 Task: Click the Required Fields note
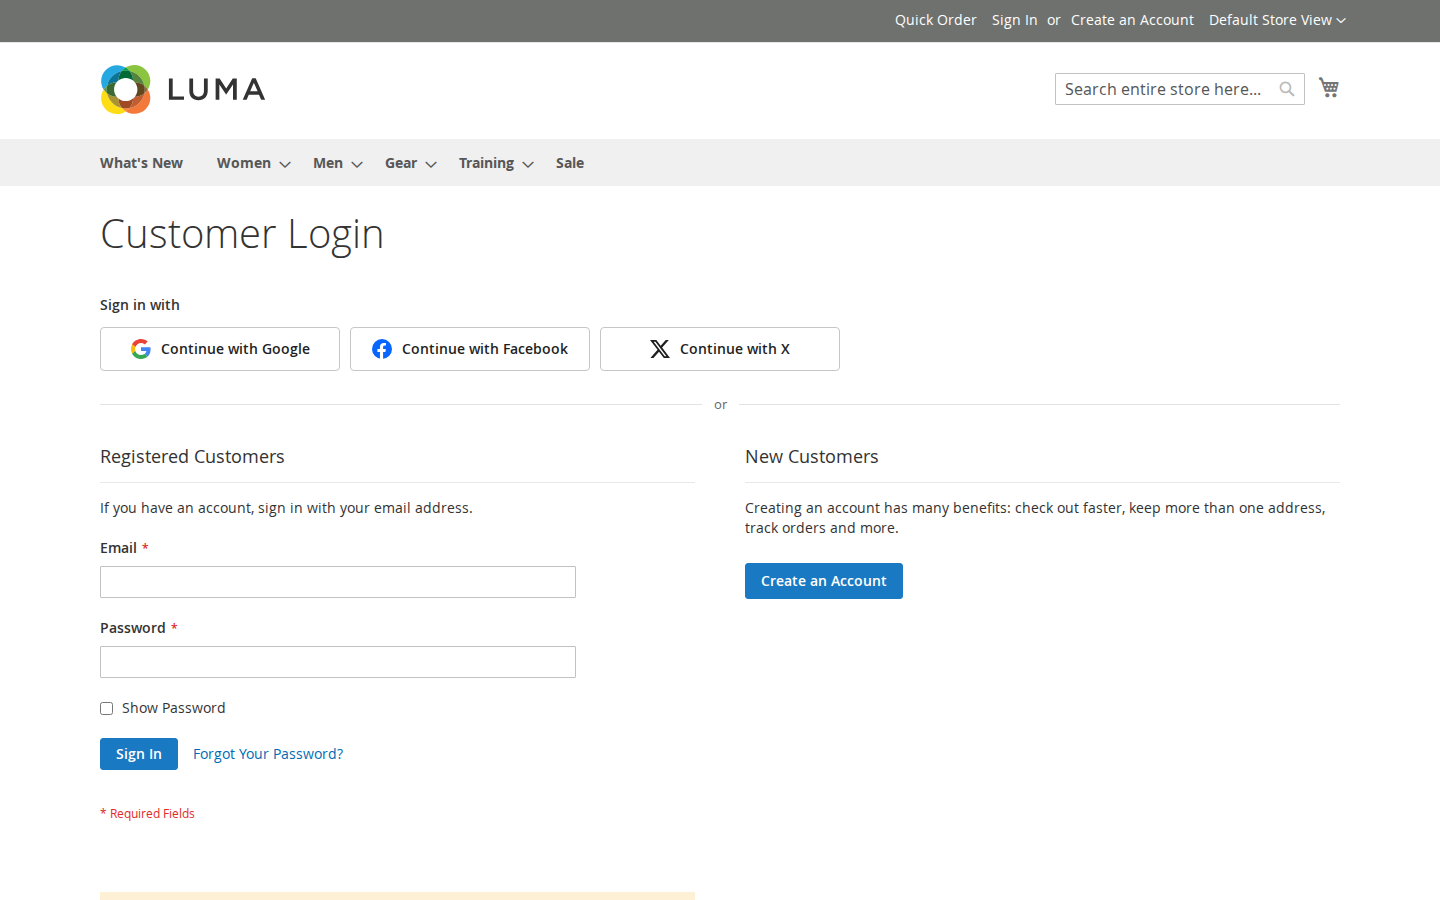[148, 814]
